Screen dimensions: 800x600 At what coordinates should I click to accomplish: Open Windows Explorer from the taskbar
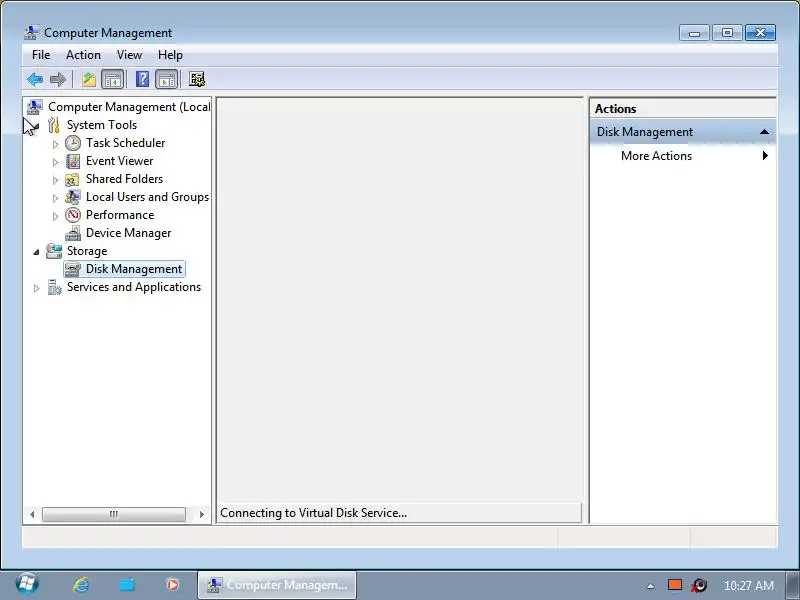coord(127,585)
